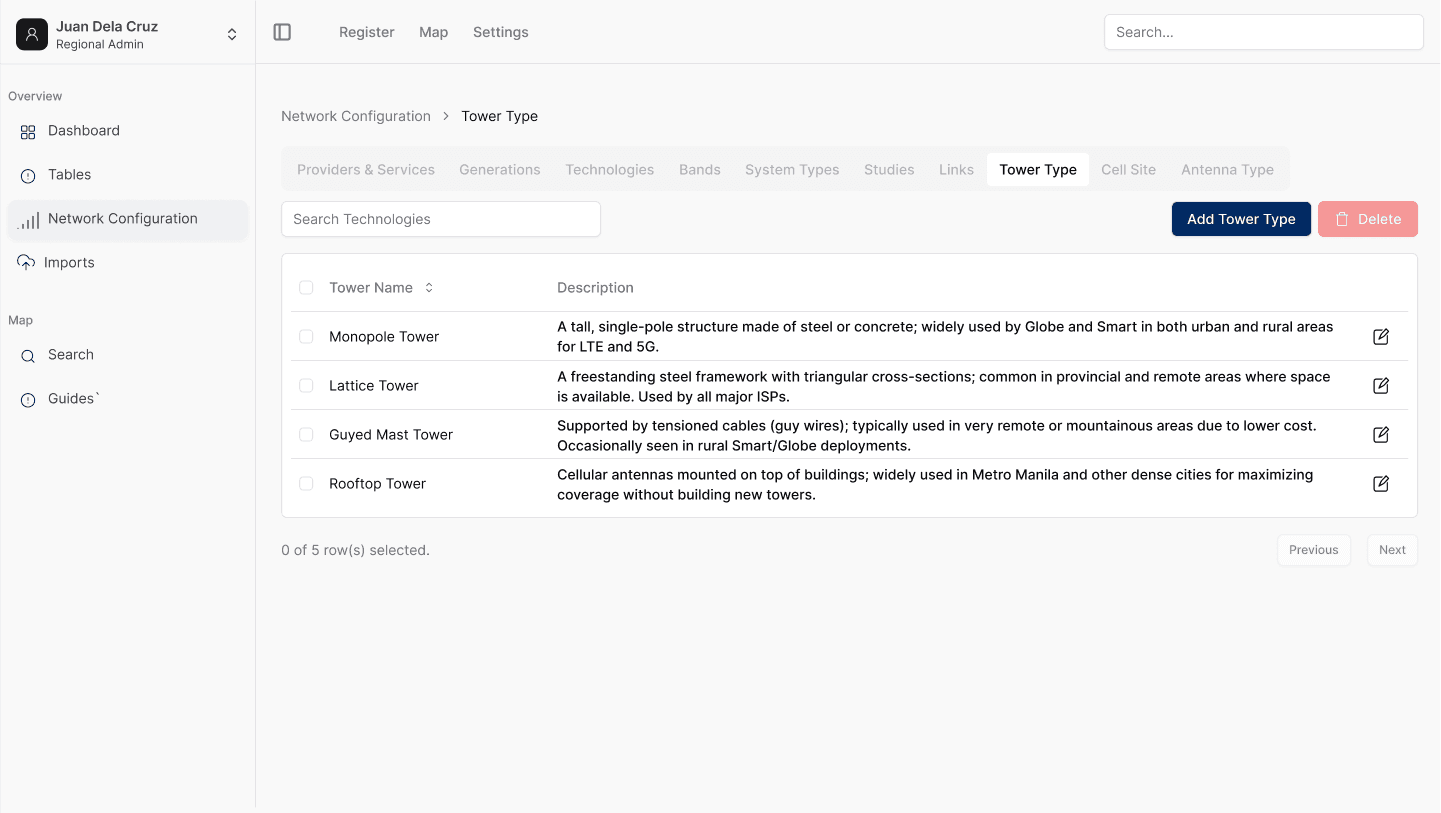Click the Monopole Tower name cell
The width and height of the screenshot is (1441, 813).
384,337
